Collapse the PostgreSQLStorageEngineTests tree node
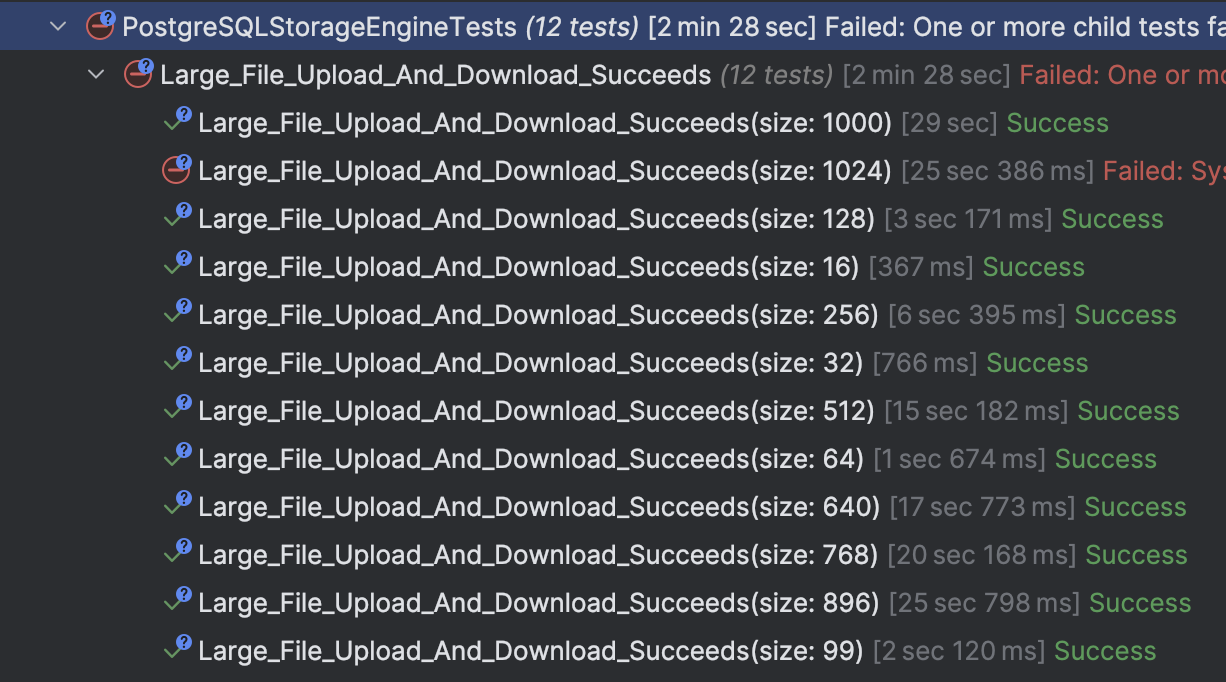This screenshot has width=1226, height=682. pyautogui.click(x=57, y=26)
